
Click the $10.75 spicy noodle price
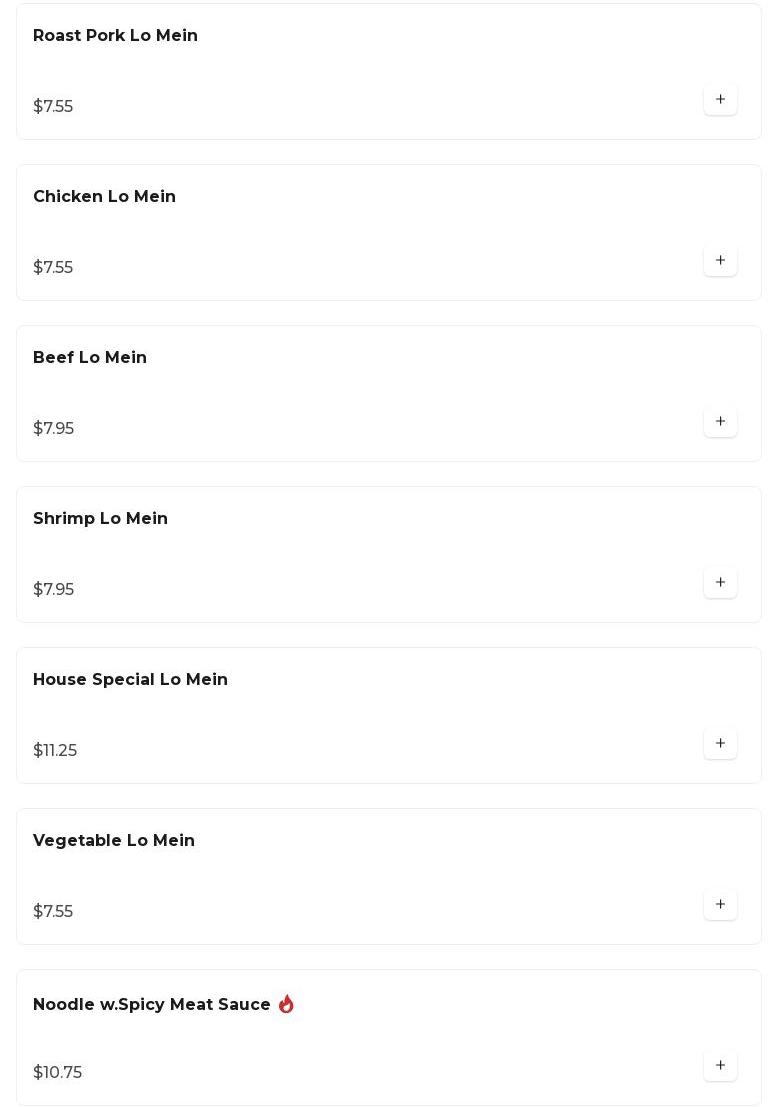point(57,1072)
